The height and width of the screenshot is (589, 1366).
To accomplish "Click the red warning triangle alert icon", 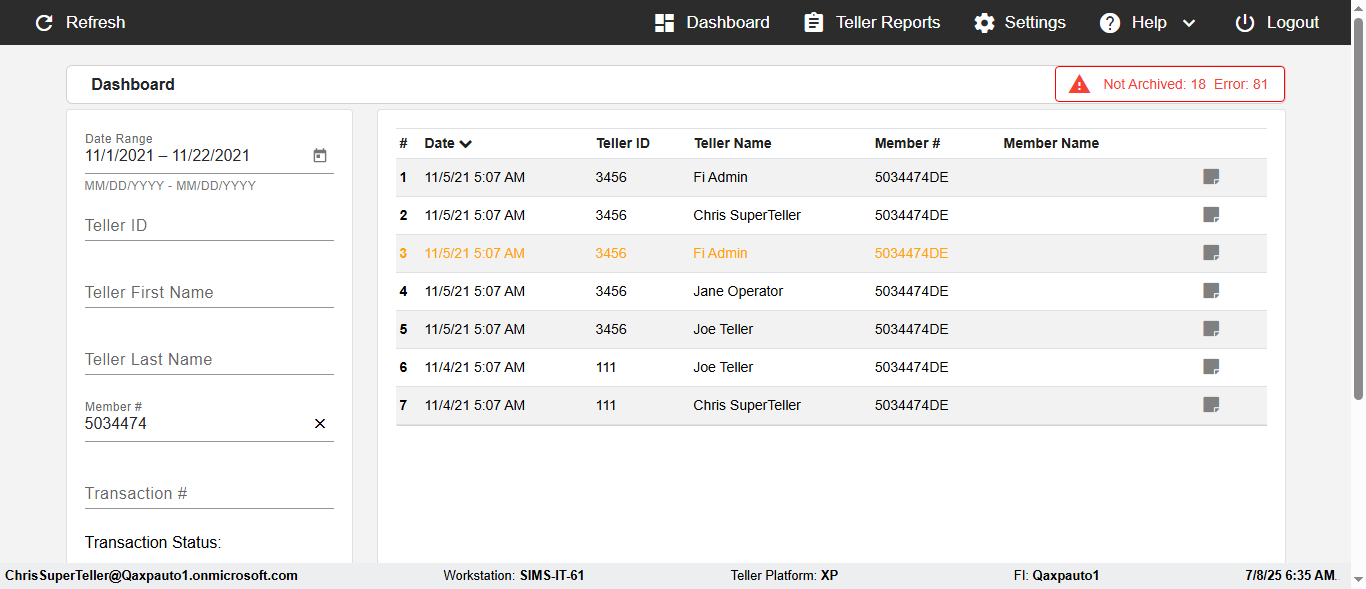I will click(1079, 85).
